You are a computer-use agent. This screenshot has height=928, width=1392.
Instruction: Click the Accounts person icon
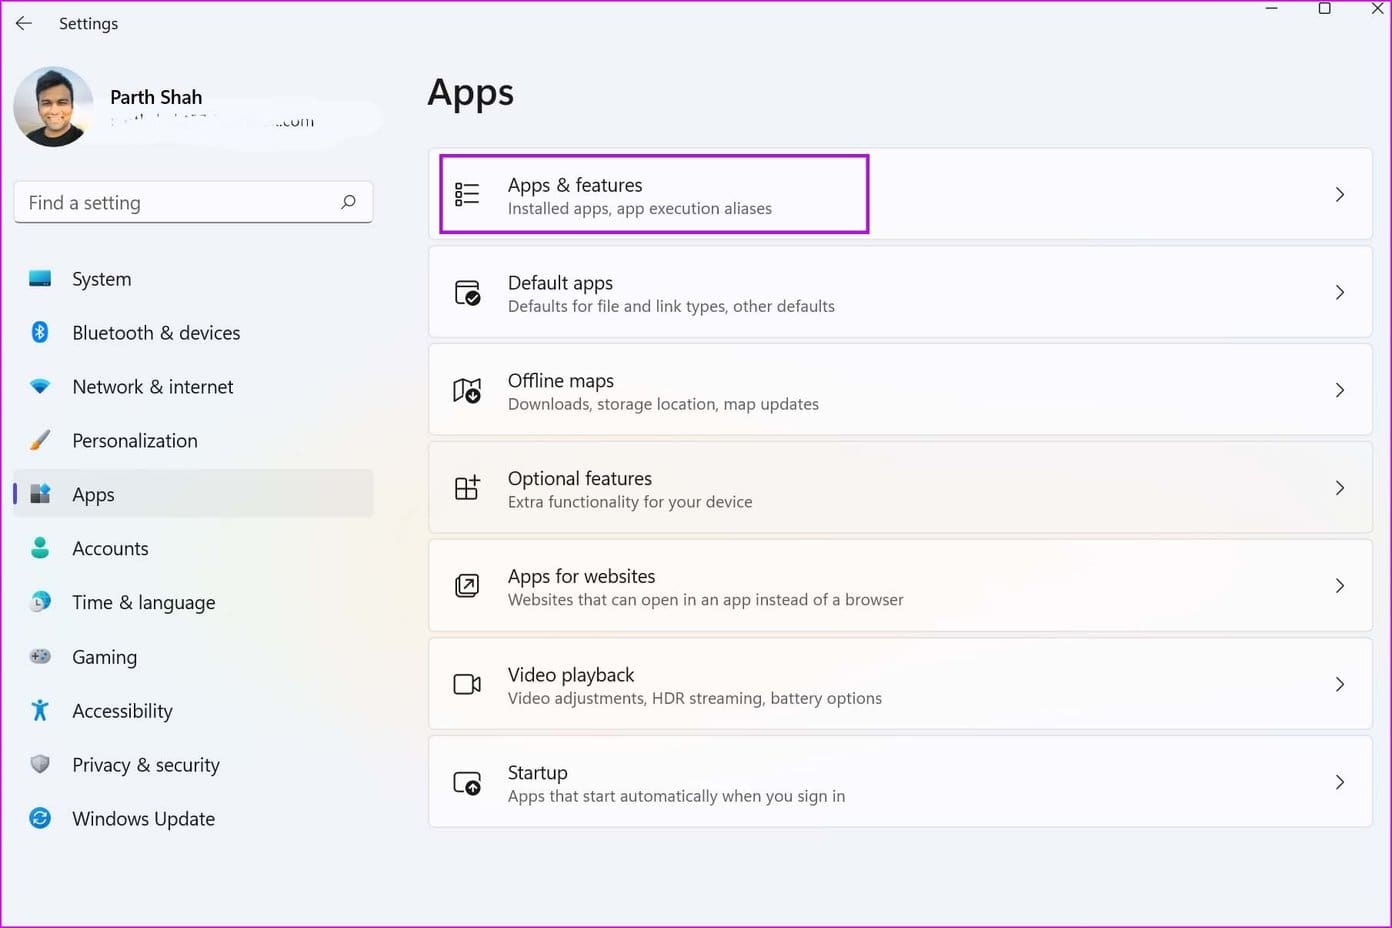tap(40, 548)
